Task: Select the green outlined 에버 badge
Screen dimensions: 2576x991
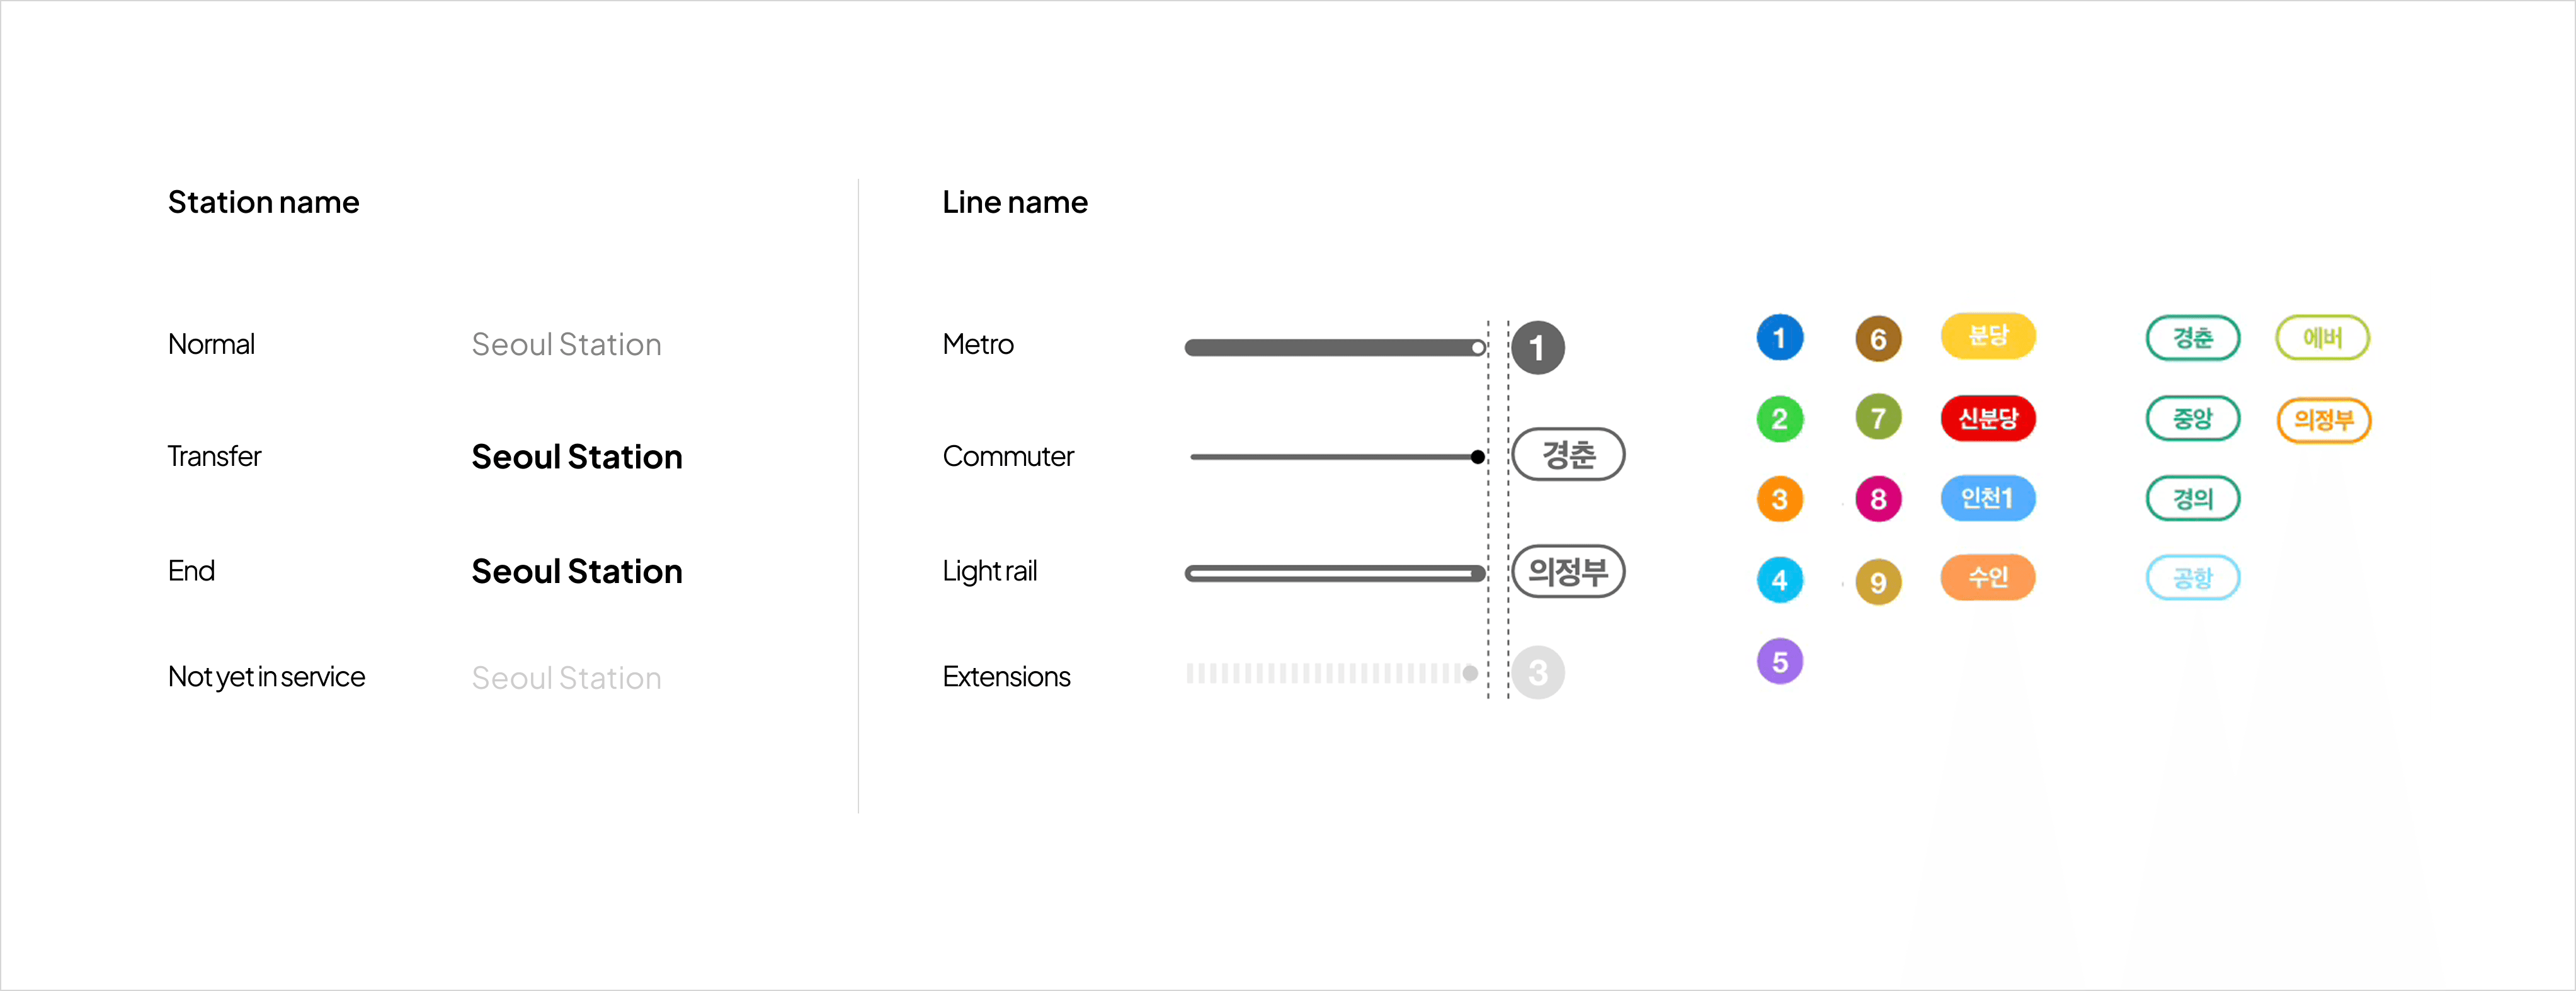Action: tap(2322, 338)
